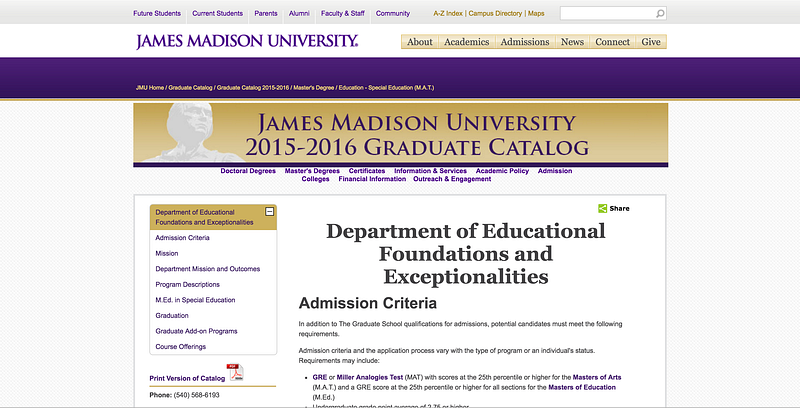Select Give in main navigation
The width and height of the screenshot is (800, 408).
coord(651,42)
